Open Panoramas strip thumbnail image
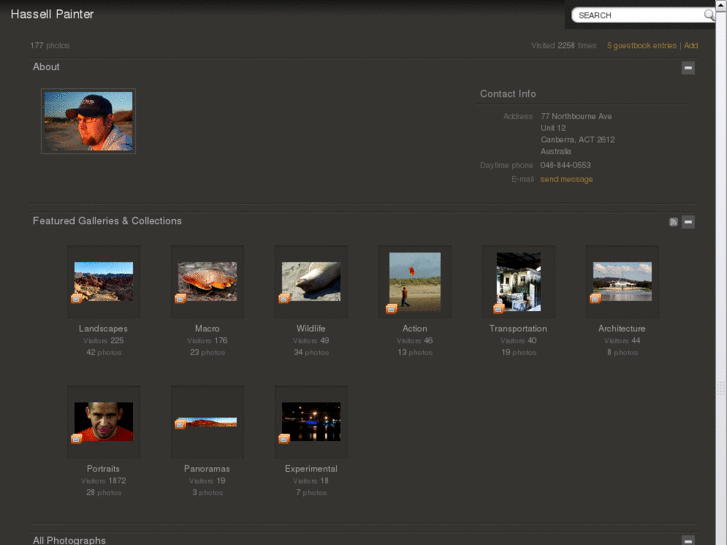This screenshot has height=545, width=727. tap(207, 422)
